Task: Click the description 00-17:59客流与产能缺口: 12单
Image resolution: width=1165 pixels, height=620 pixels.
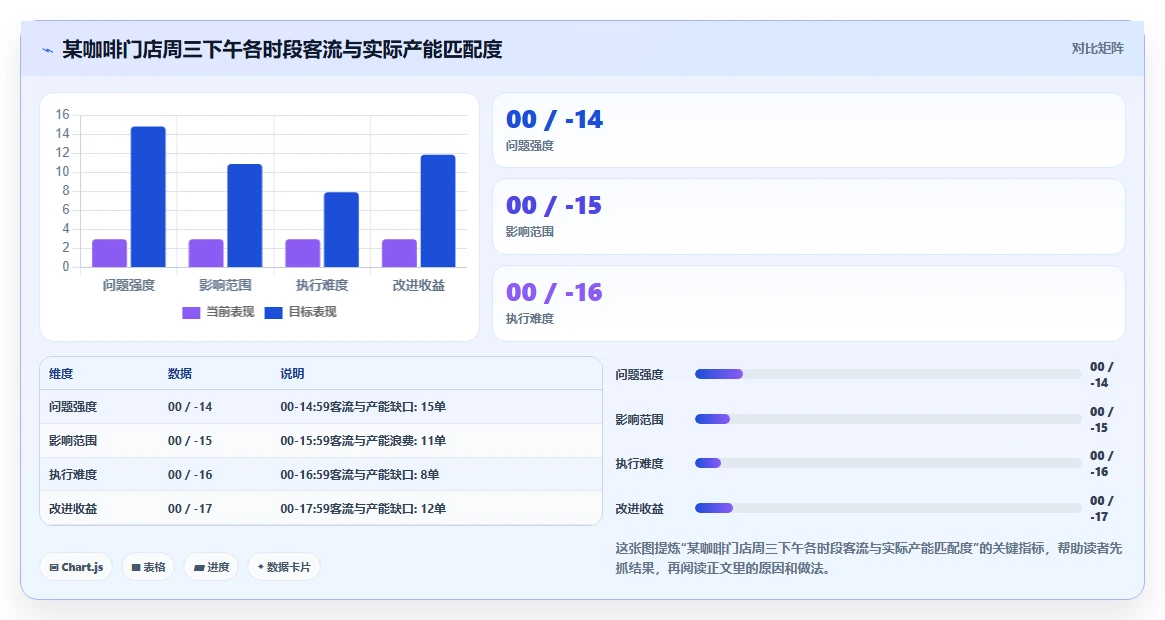Action: (363, 509)
